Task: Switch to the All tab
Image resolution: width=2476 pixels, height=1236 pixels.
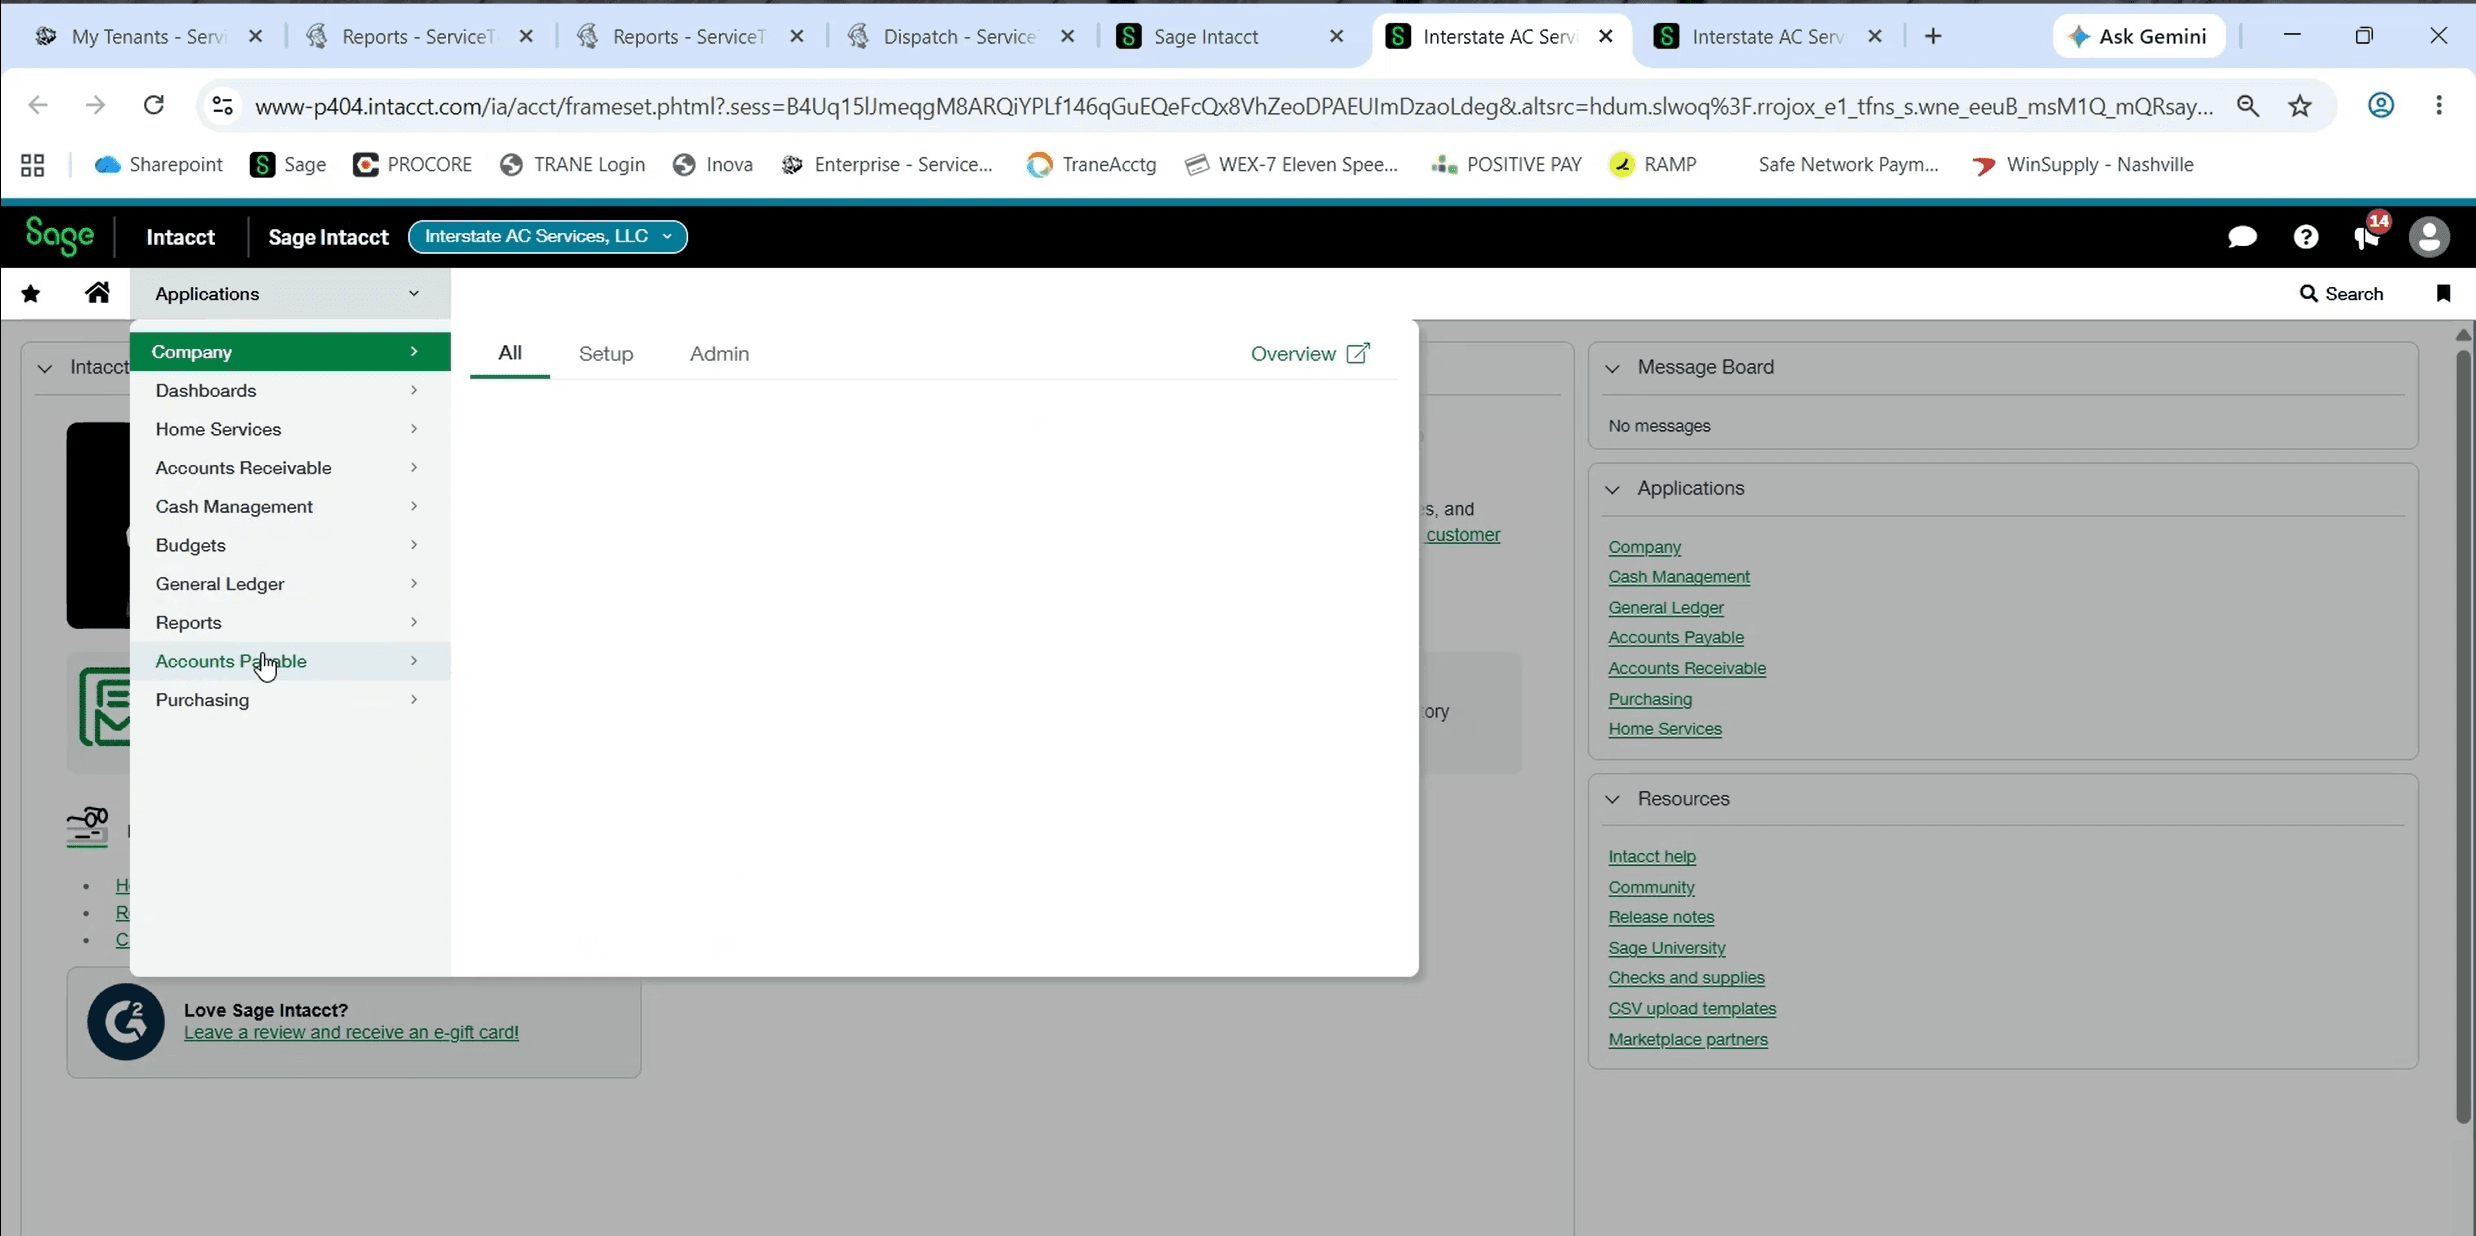Action: (510, 353)
